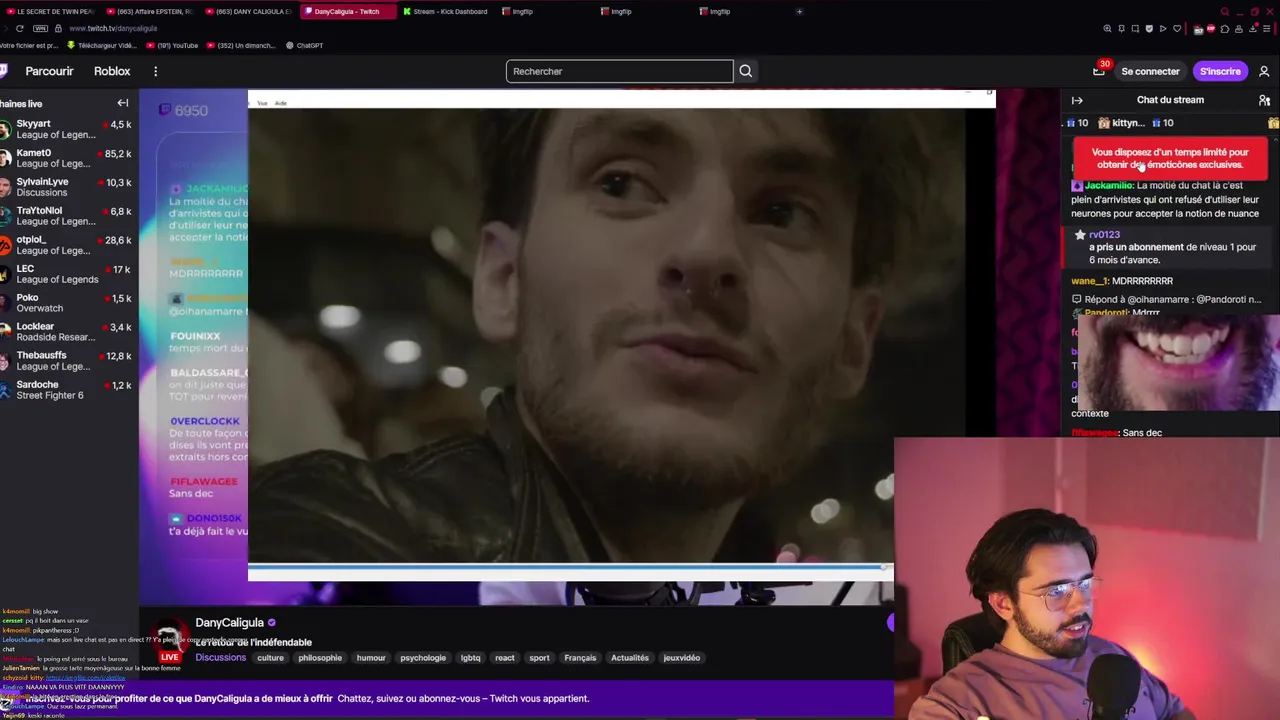
Task: Select the jeuxvidéo tag
Action: (x=681, y=658)
